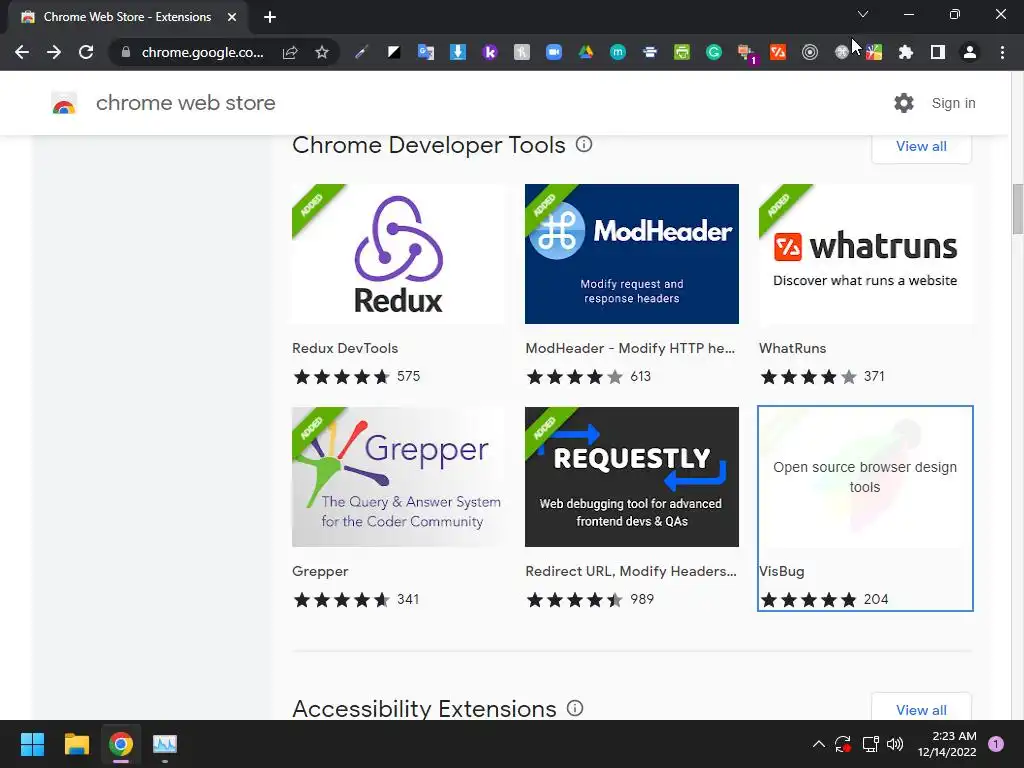The height and width of the screenshot is (768, 1024).
Task: Open a new browser tab
Action: coord(270,17)
